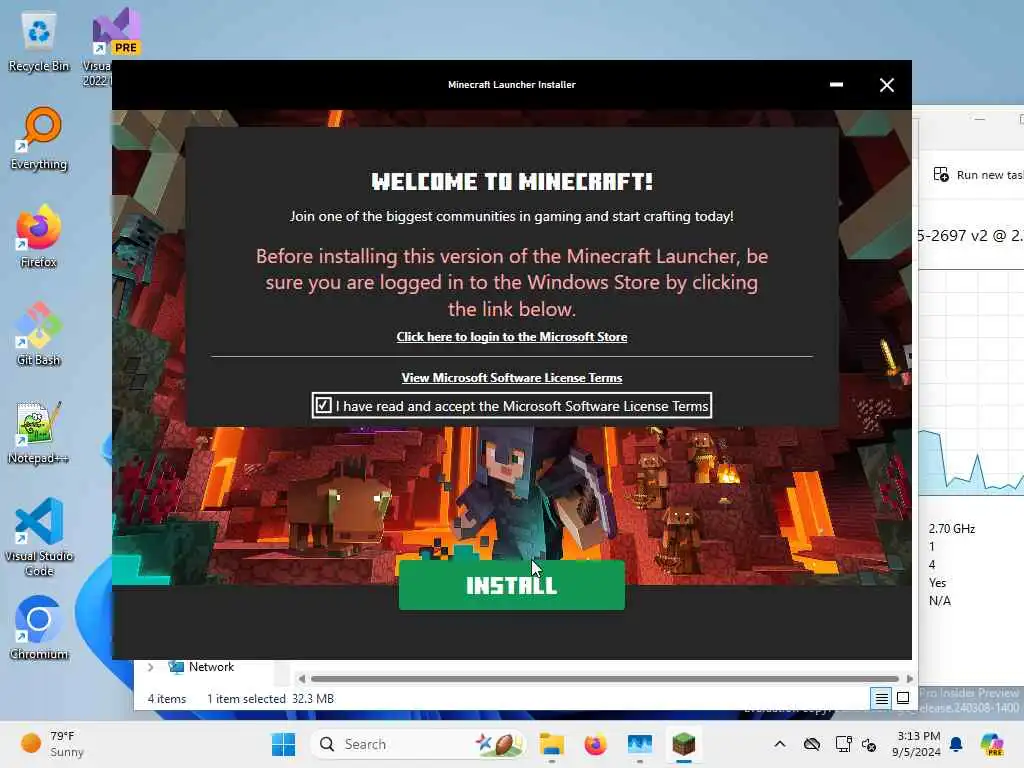Open Task Manager from the taskbar
This screenshot has height=768, width=1024.
639,744
